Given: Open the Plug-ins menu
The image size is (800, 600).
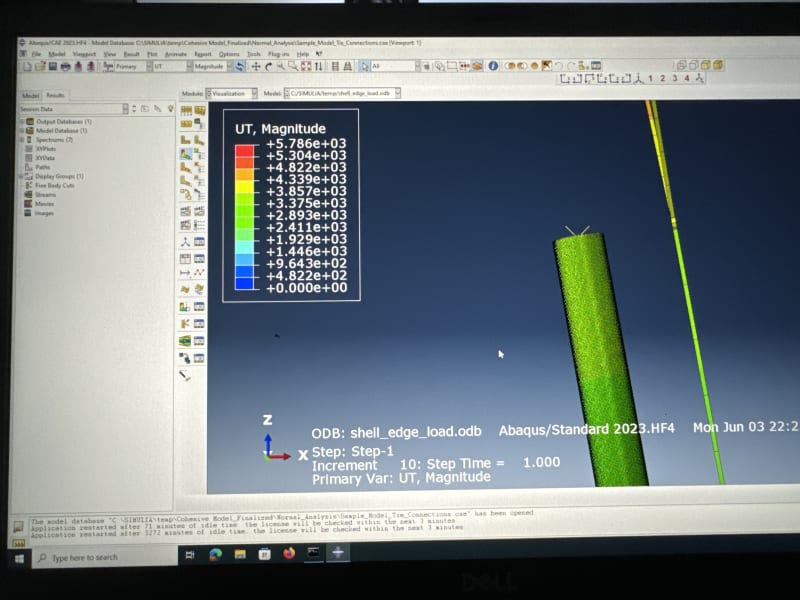Looking at the screenshot, I should click(279, 54).
